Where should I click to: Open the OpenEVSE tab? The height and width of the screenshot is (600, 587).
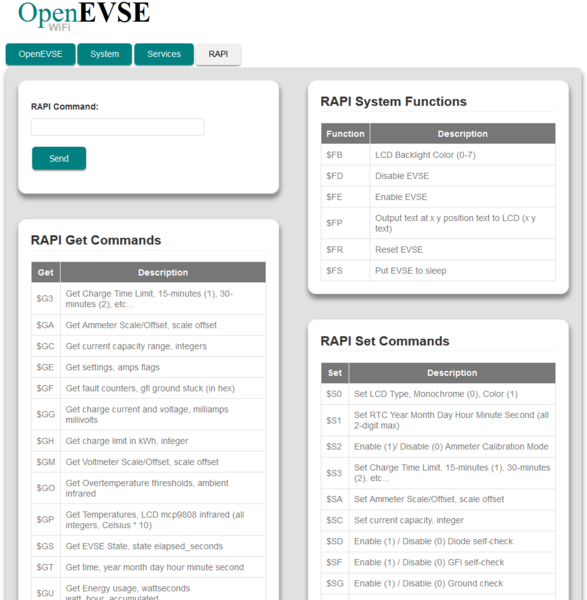point(41,54)
